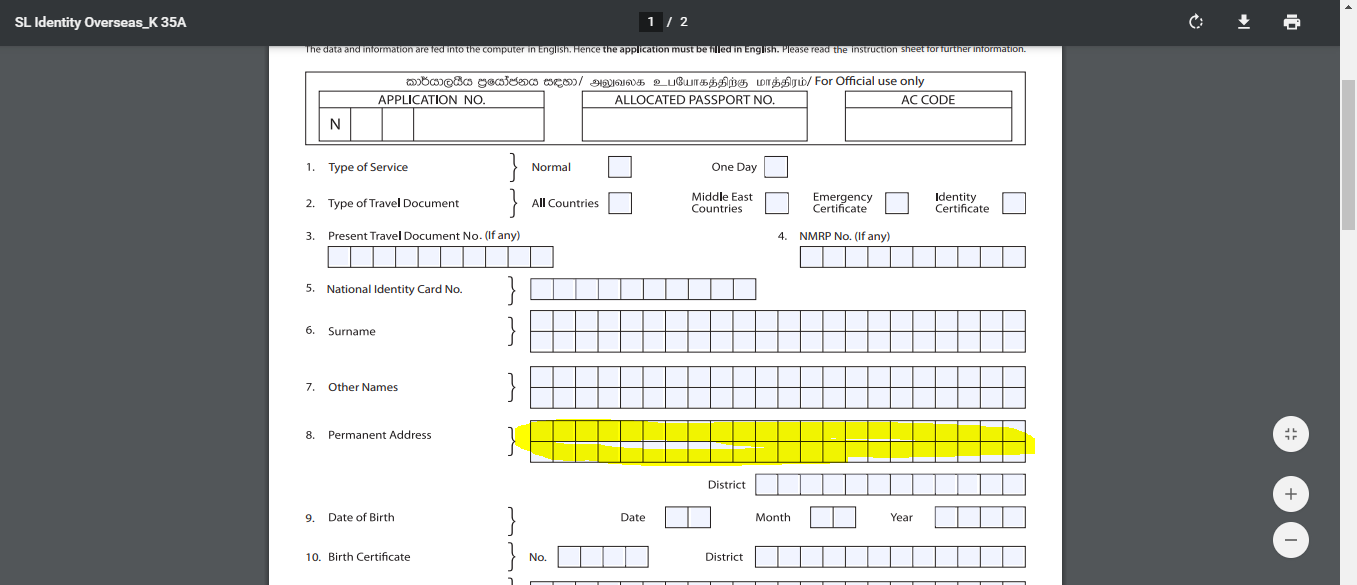1357x585 pixels.
Task: Click the fit-to-page button
Action: tap(1291, 434)
